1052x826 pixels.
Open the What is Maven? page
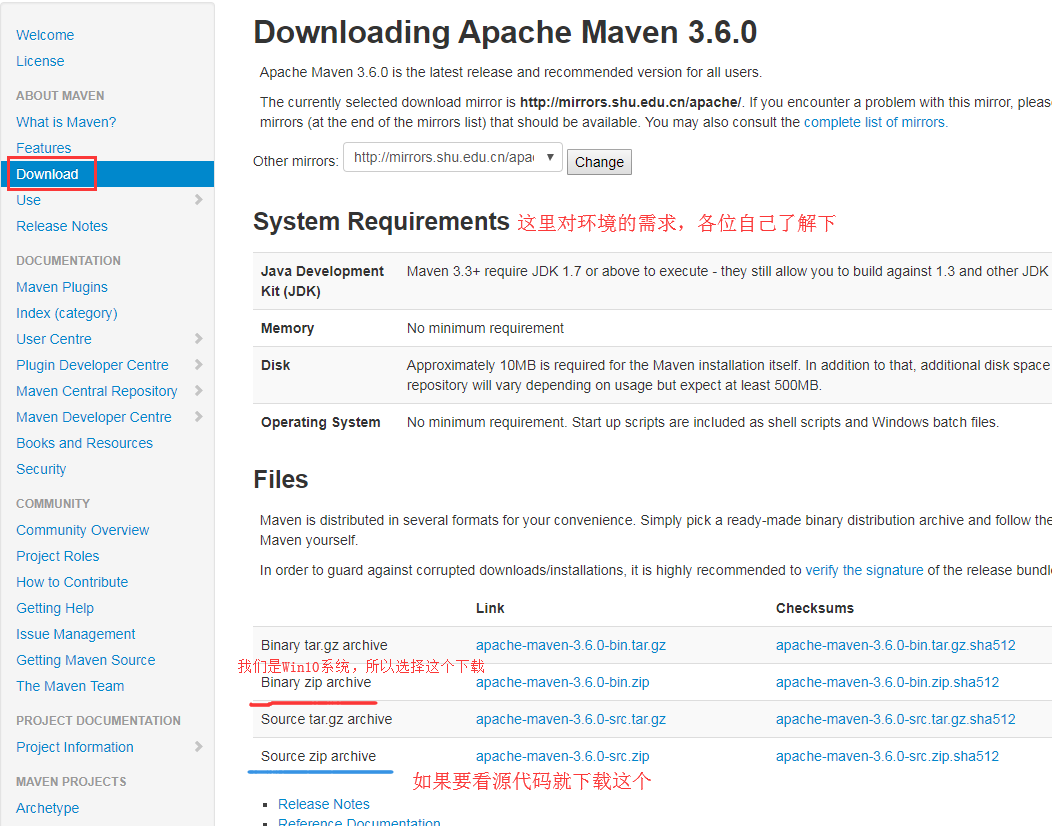click(x=66, y=122)
